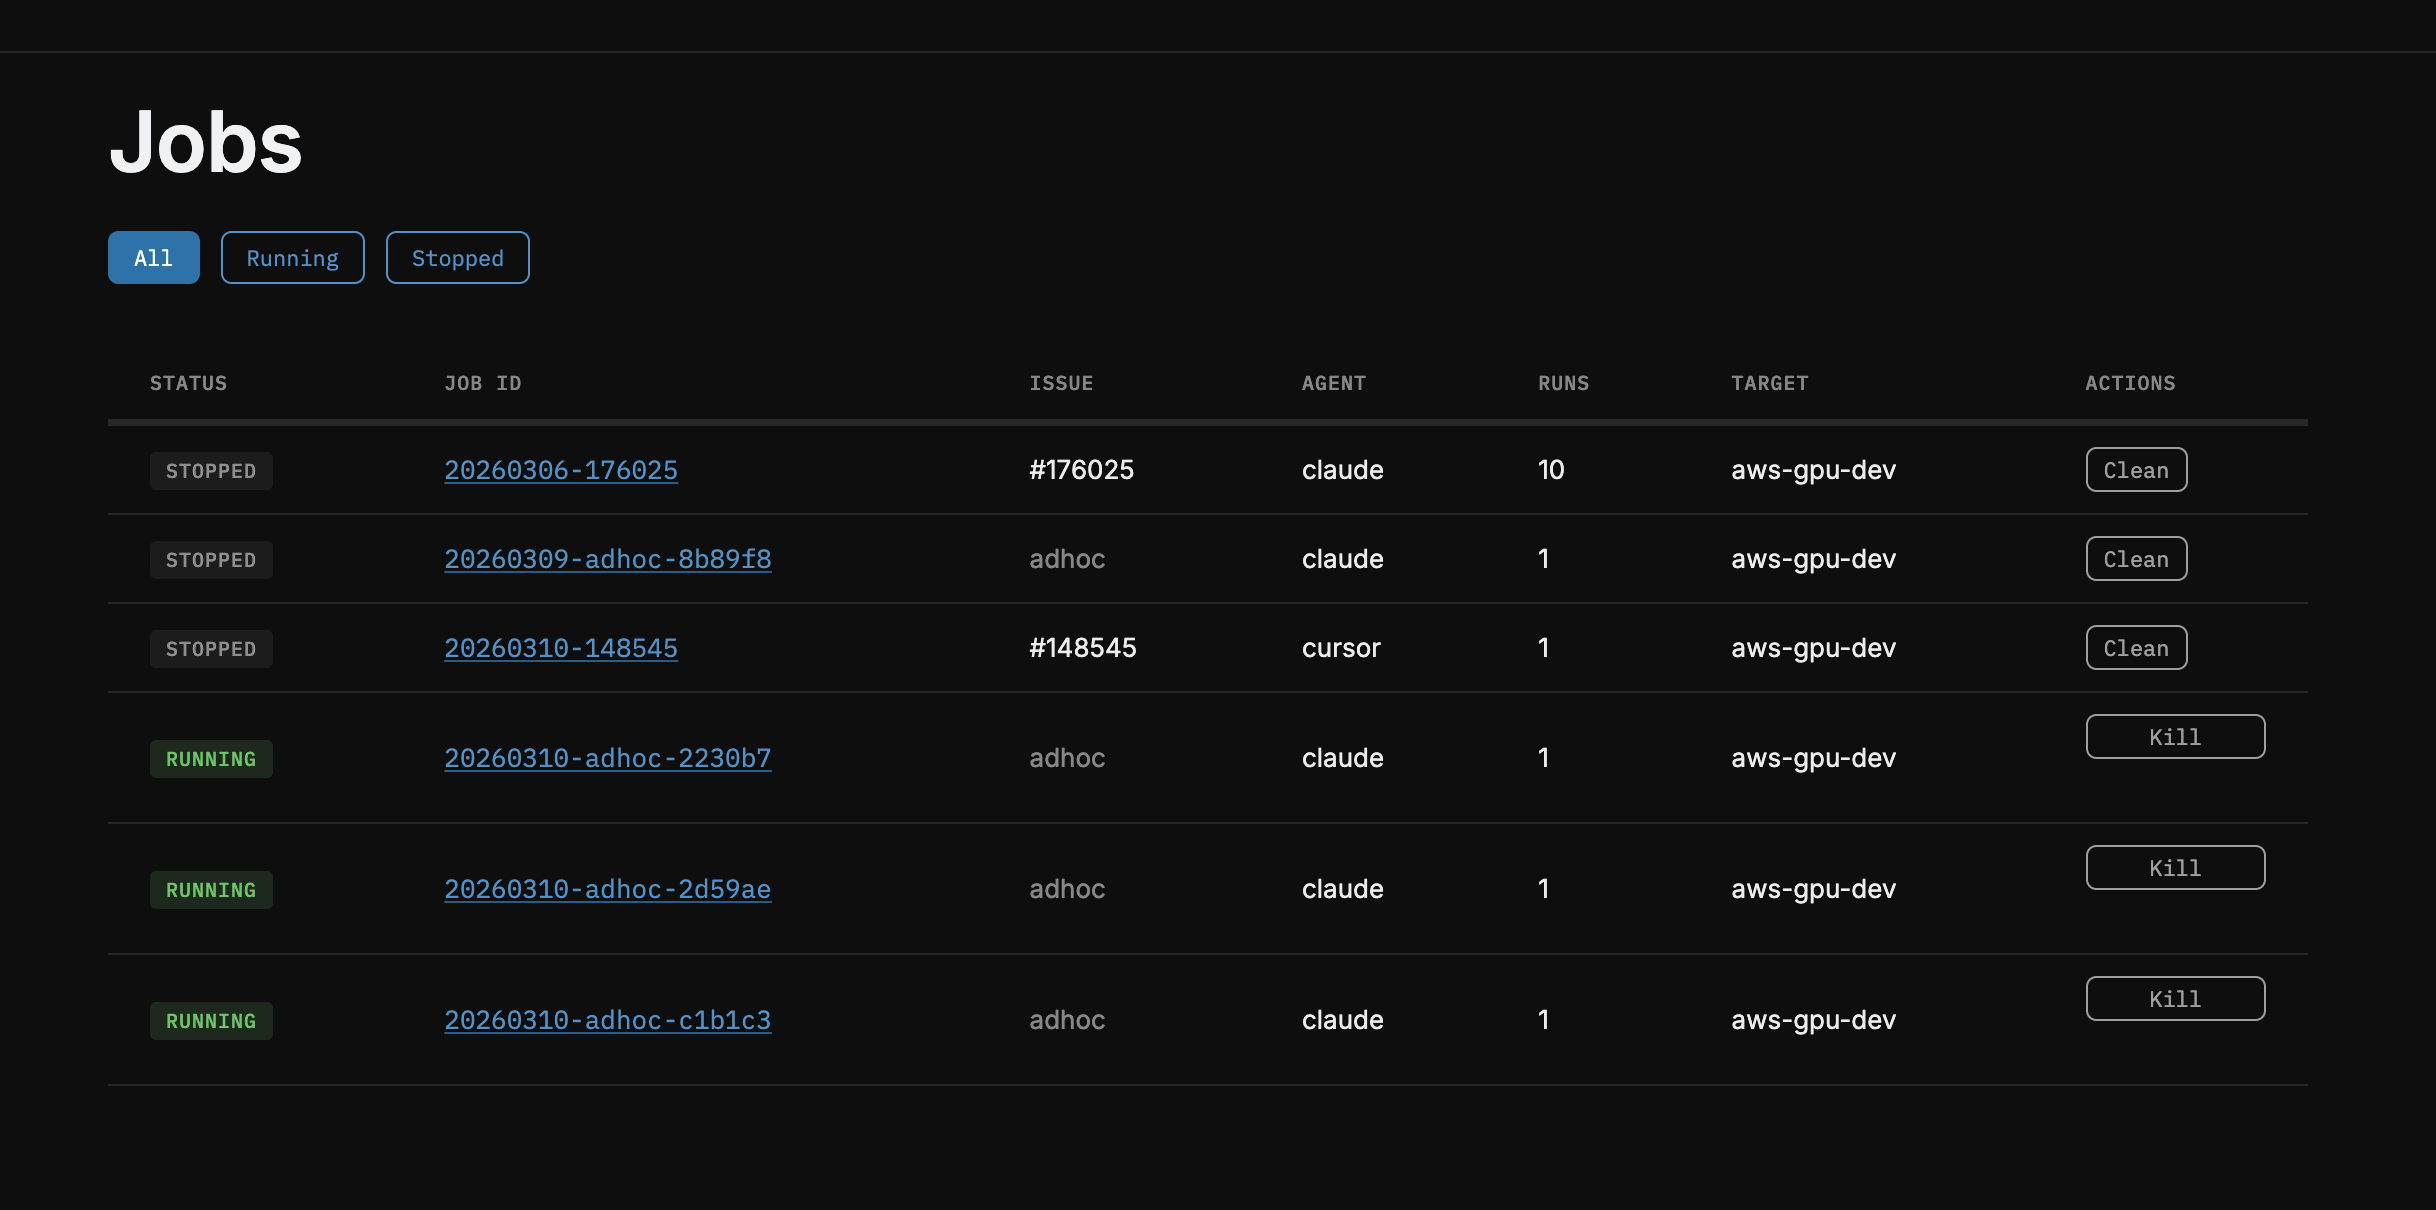Open job 20260310-148545
The height and width of the screenshot is (1210, 2436).
pos(560,648)
